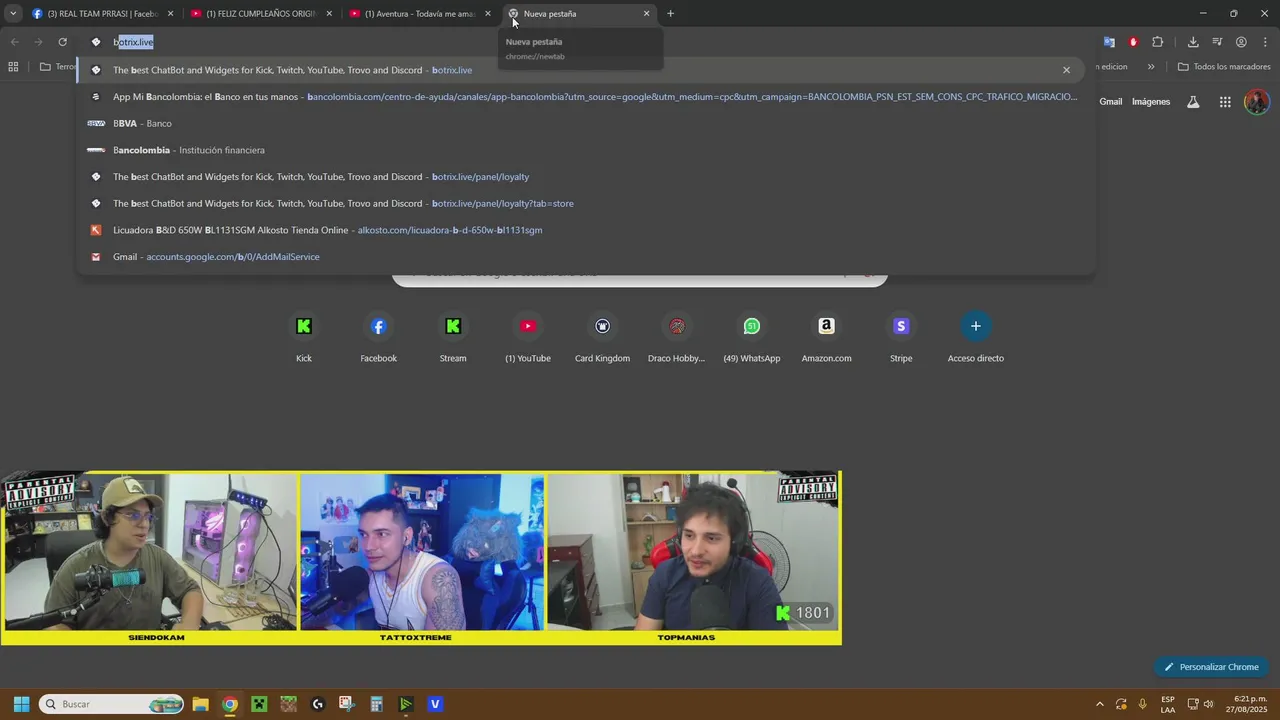Open the (1) YouTube shortcut tile
Image resolution: width=1280 pixels, height=720 pixels.
[528, 338]
